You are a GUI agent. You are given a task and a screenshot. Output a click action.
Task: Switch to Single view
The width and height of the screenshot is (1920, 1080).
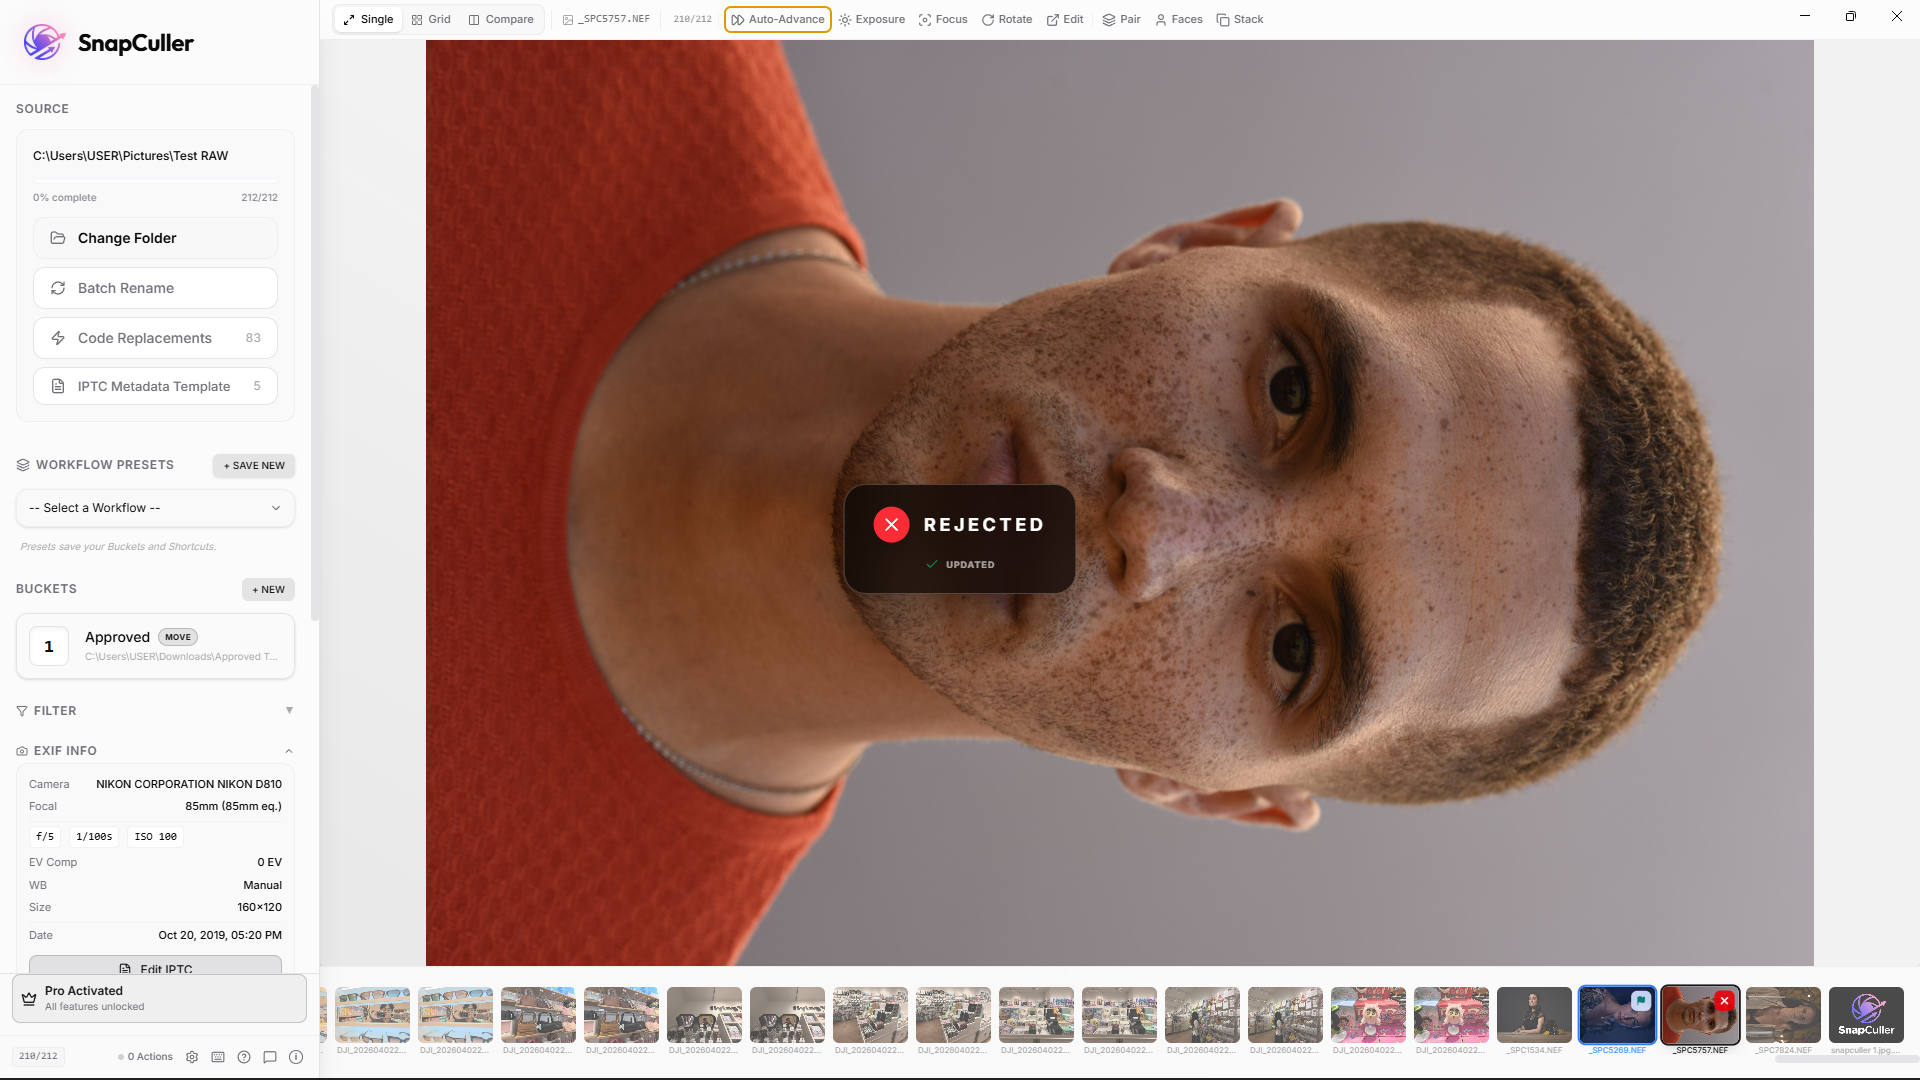pyautogui.click(x=368, y=19)
